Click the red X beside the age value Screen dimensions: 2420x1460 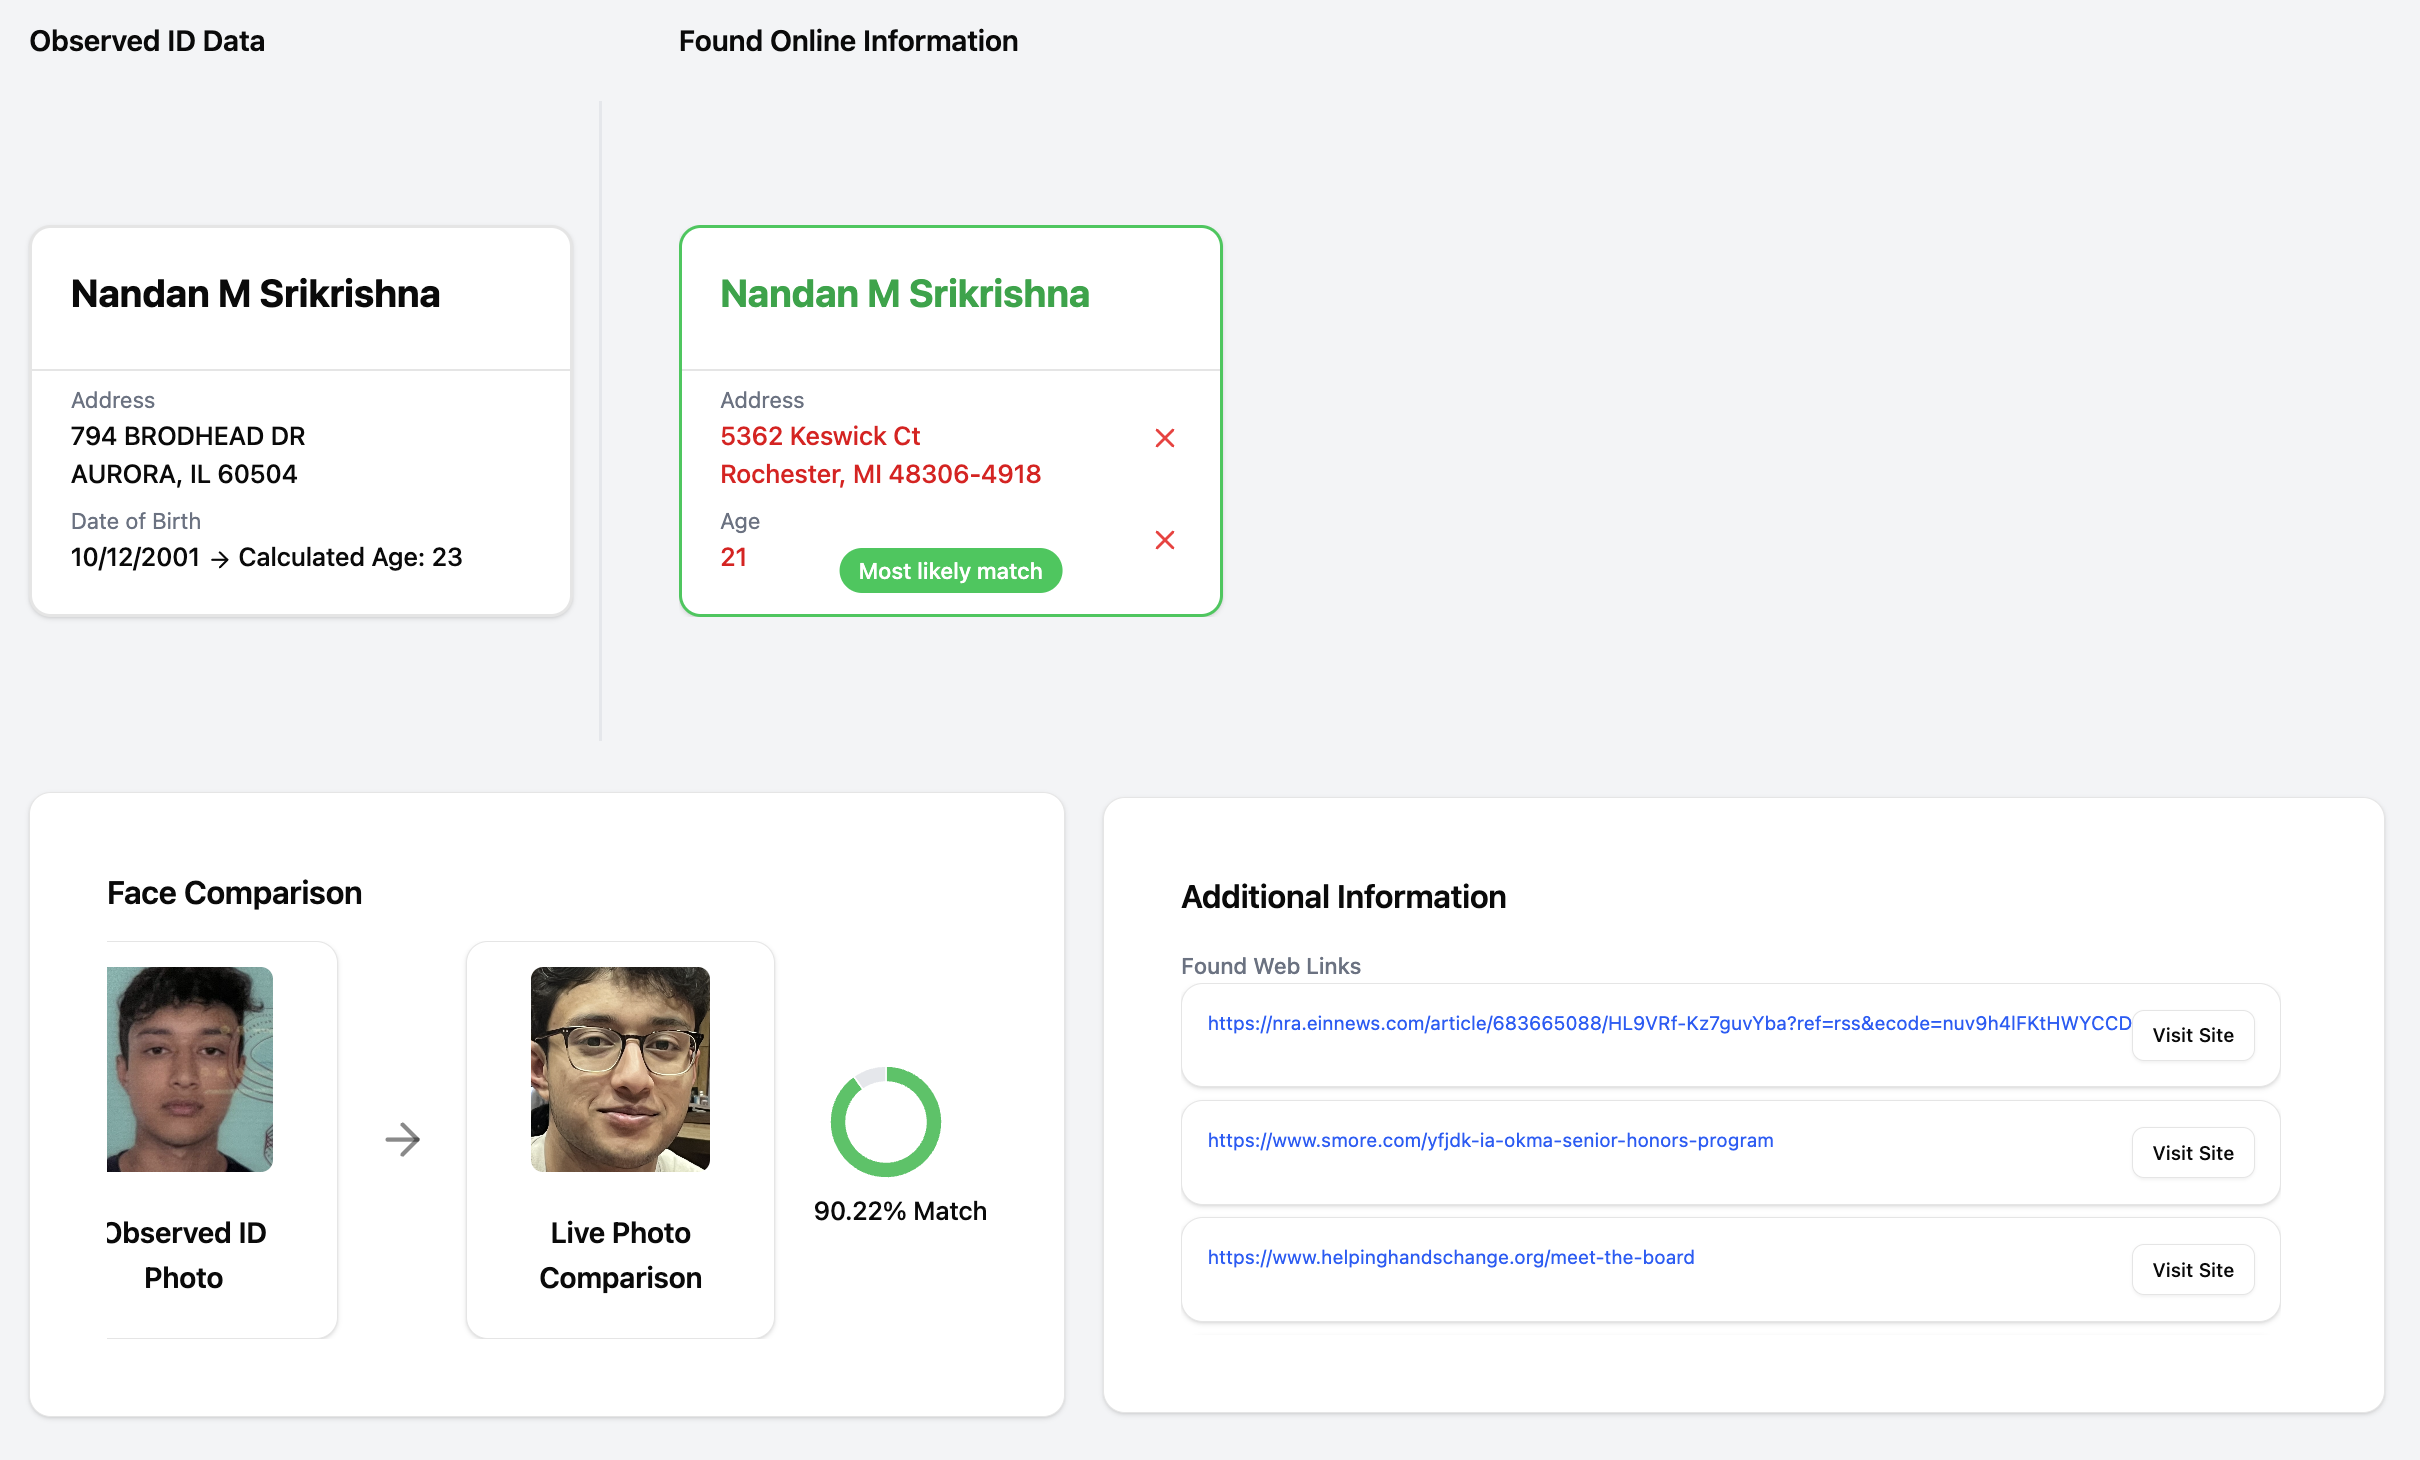tap(1164, 540)
